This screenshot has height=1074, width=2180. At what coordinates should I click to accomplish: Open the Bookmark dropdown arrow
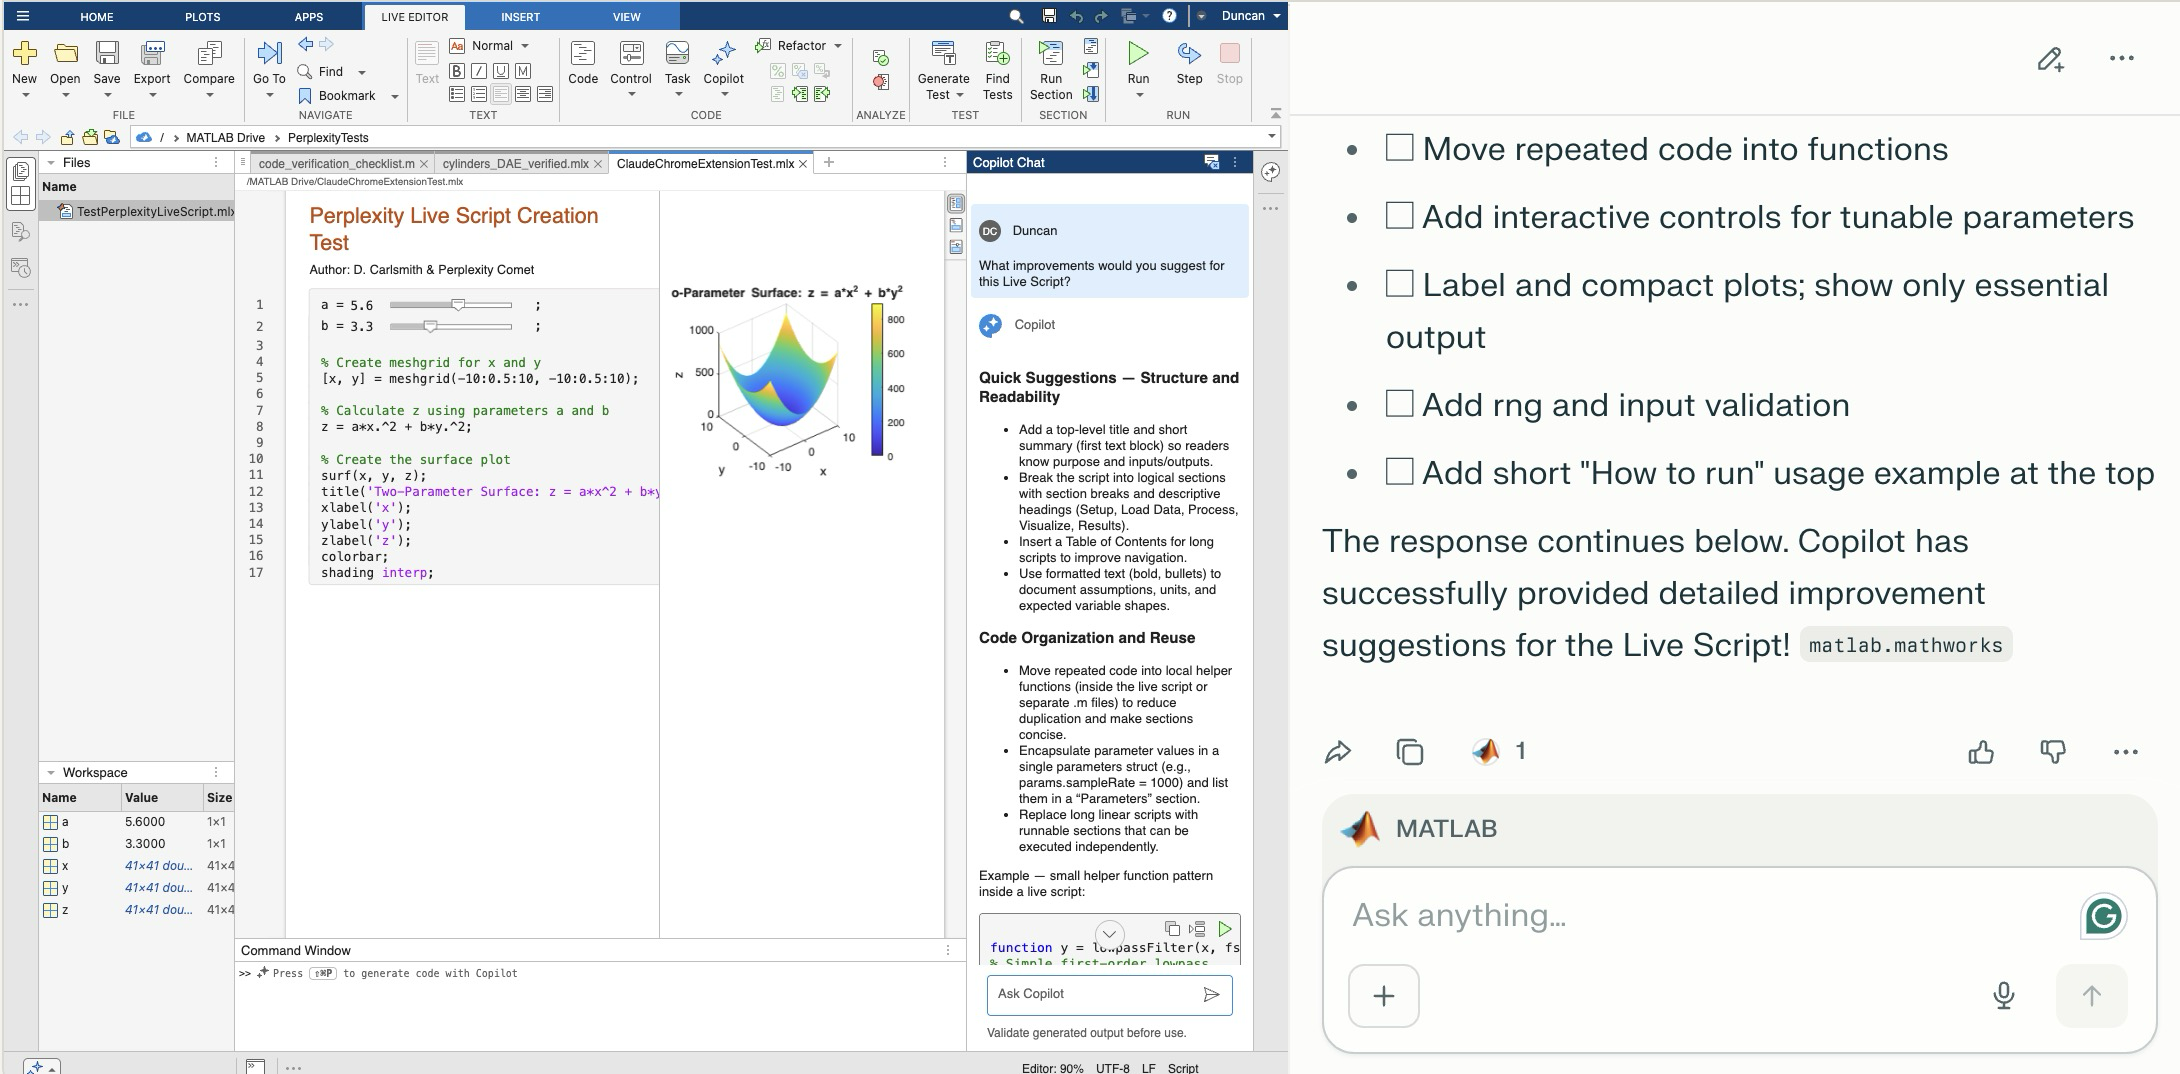coord(395,96)
